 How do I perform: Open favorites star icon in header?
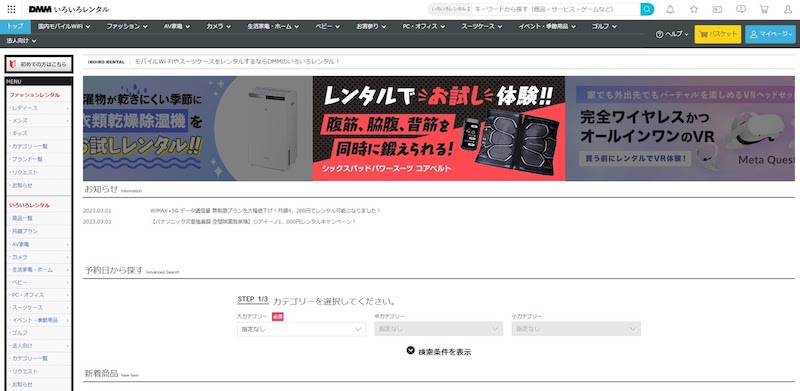[694, 9]
